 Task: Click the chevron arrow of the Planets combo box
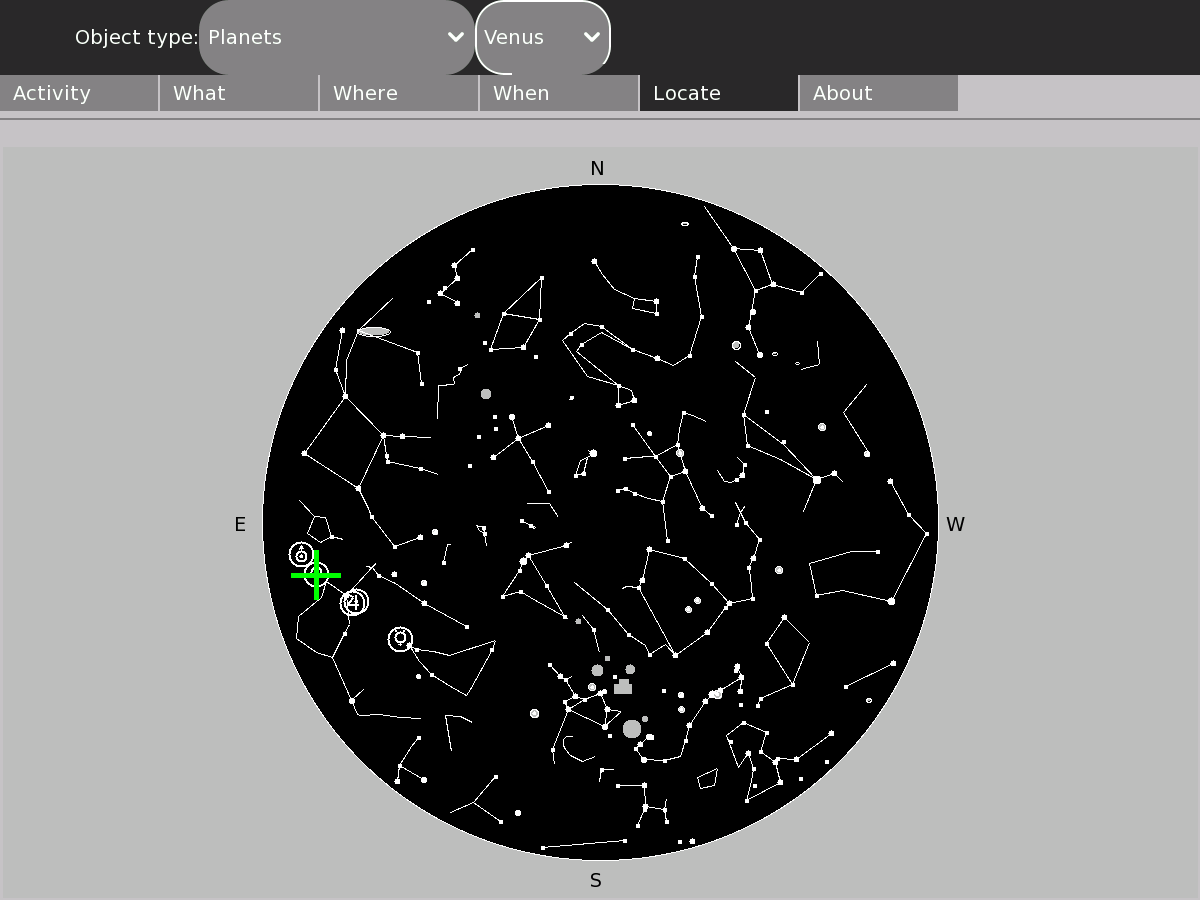point(456,37)
